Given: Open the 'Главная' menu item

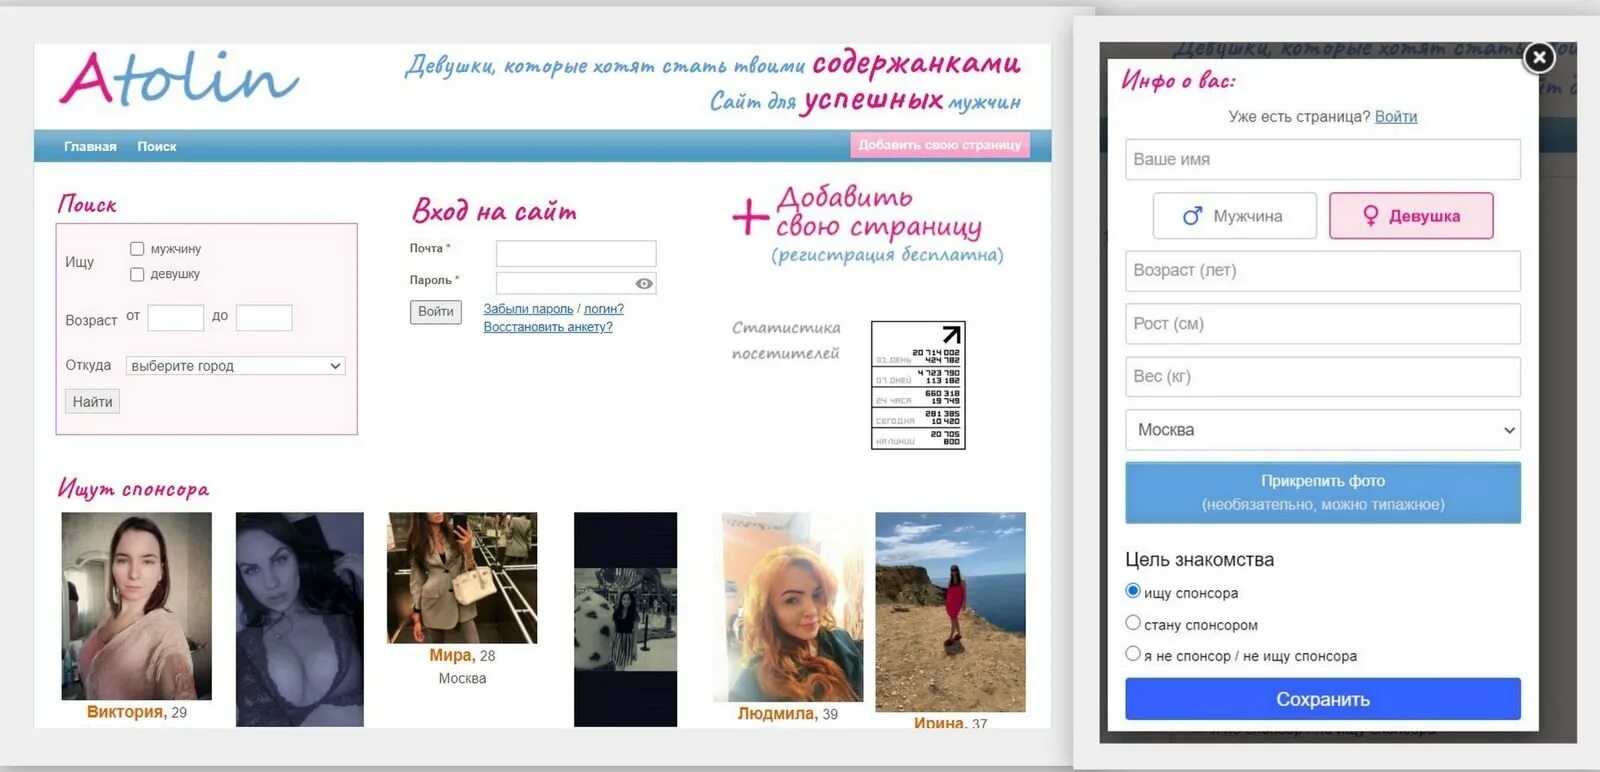Looking at the screenshot, I should click(90, 146).
